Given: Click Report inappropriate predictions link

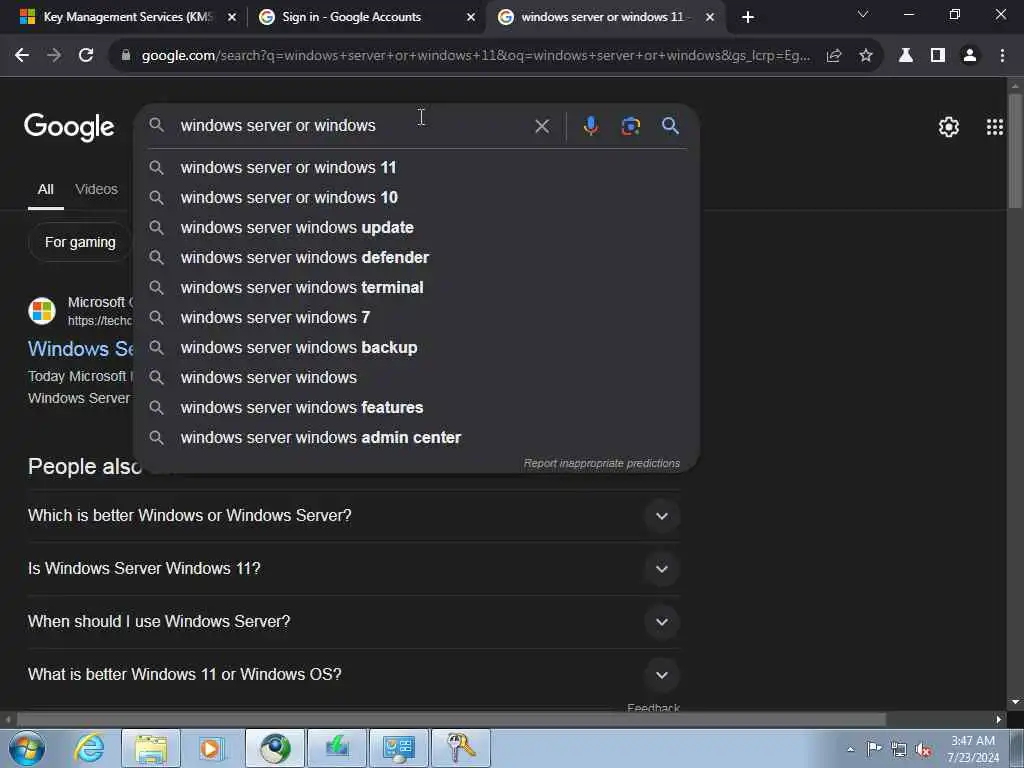Looking at the screenshot, I should pyautogui.click(x=601, y=464).
